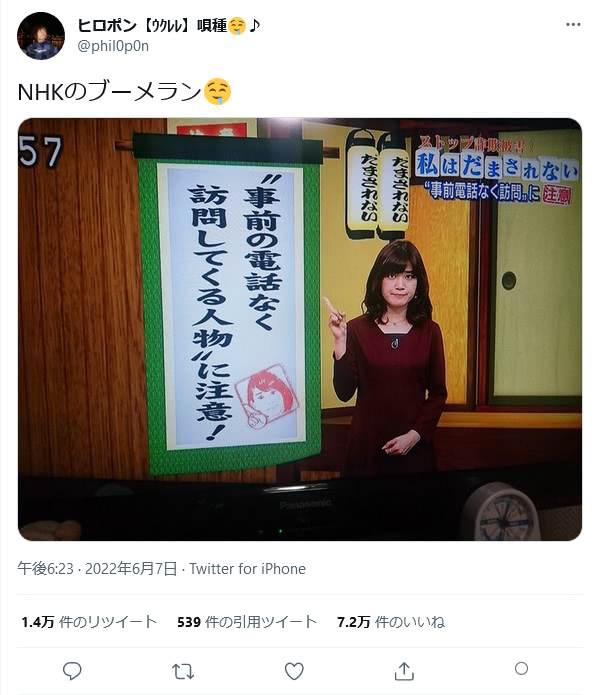The image size is (598, 695).
Task: View the 1.4万 件のリツイート list
Action: pyautogui.click(x=89, y=622)
